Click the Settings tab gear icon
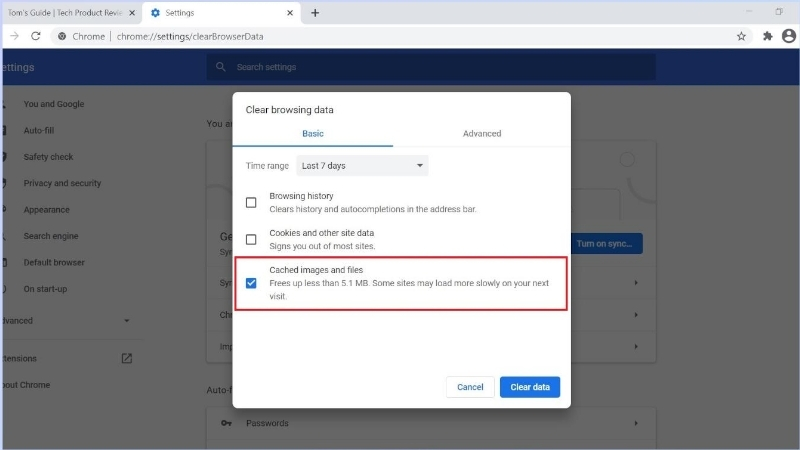The image size is (800, 450). [x=155, y=13]
